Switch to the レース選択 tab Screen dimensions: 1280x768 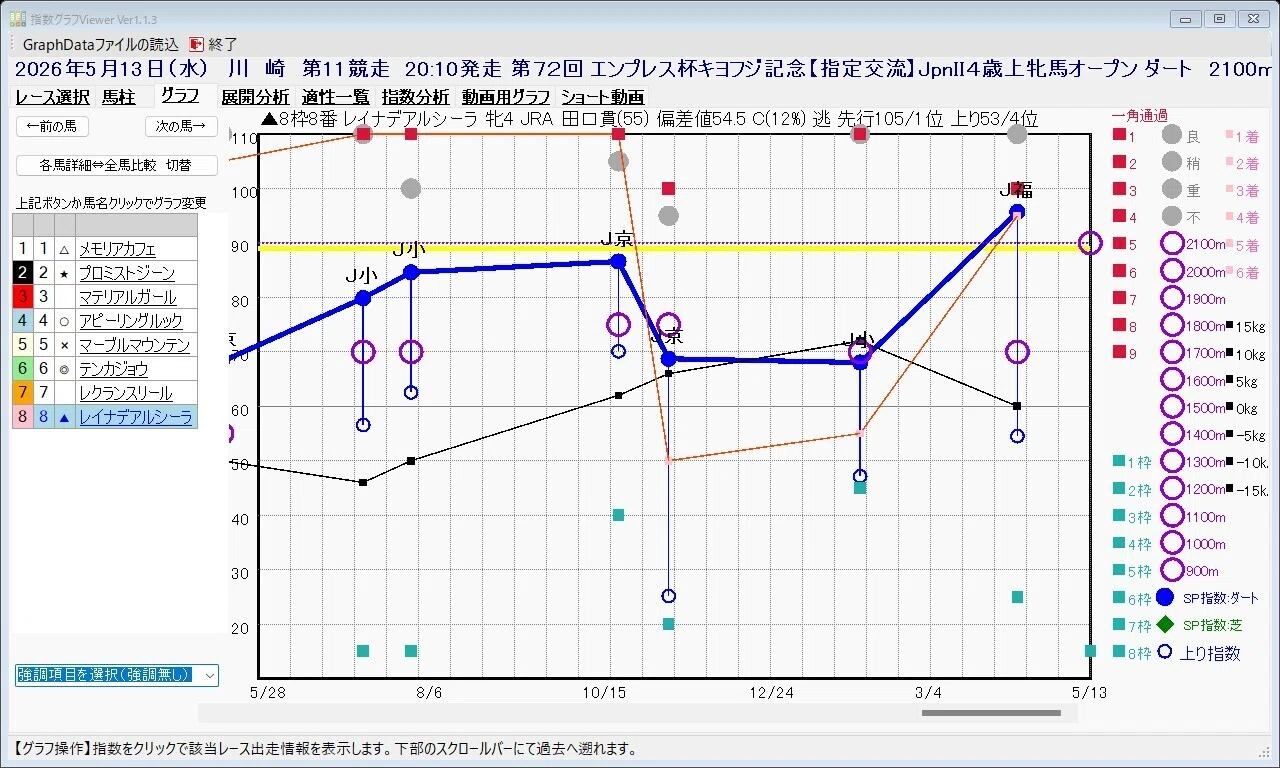[52, 97]
